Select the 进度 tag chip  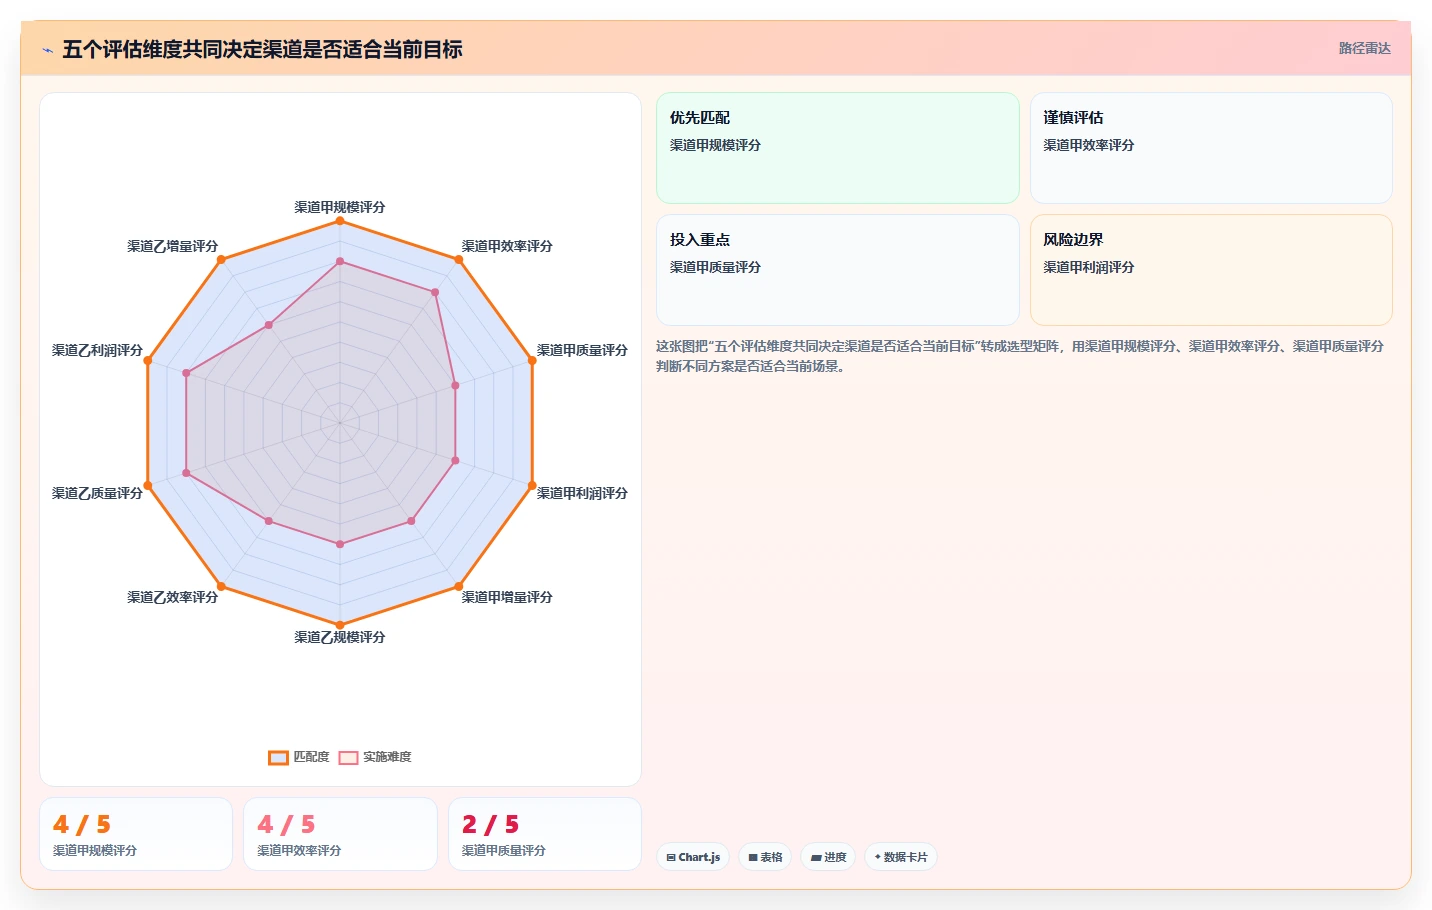(828, 857)
